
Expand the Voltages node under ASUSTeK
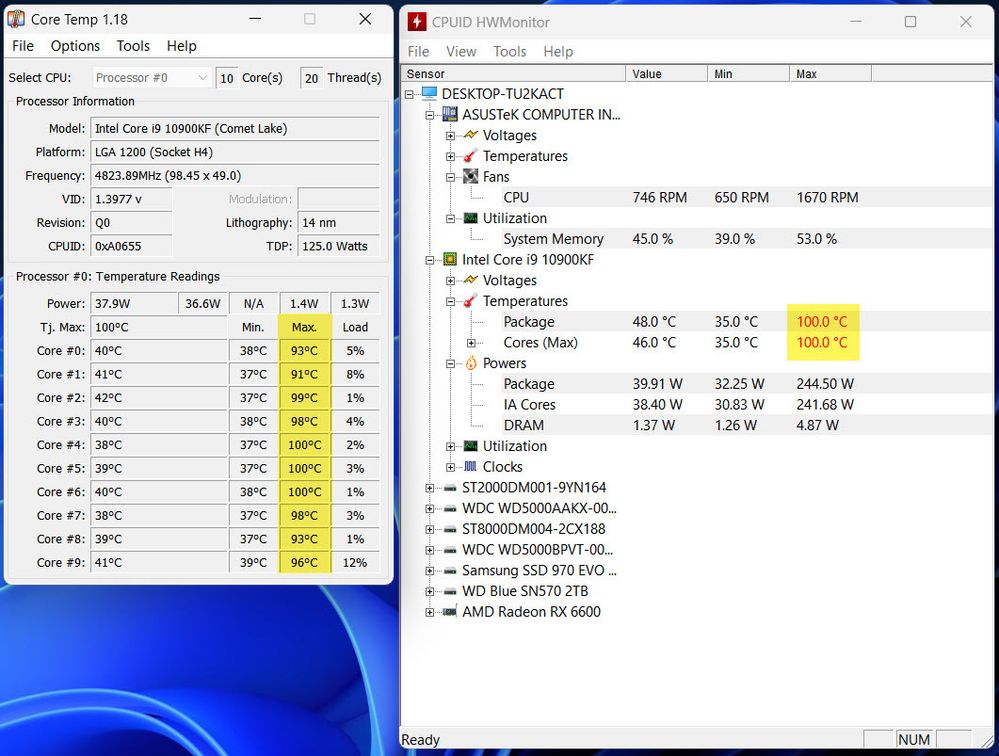(x=451, y=136)
